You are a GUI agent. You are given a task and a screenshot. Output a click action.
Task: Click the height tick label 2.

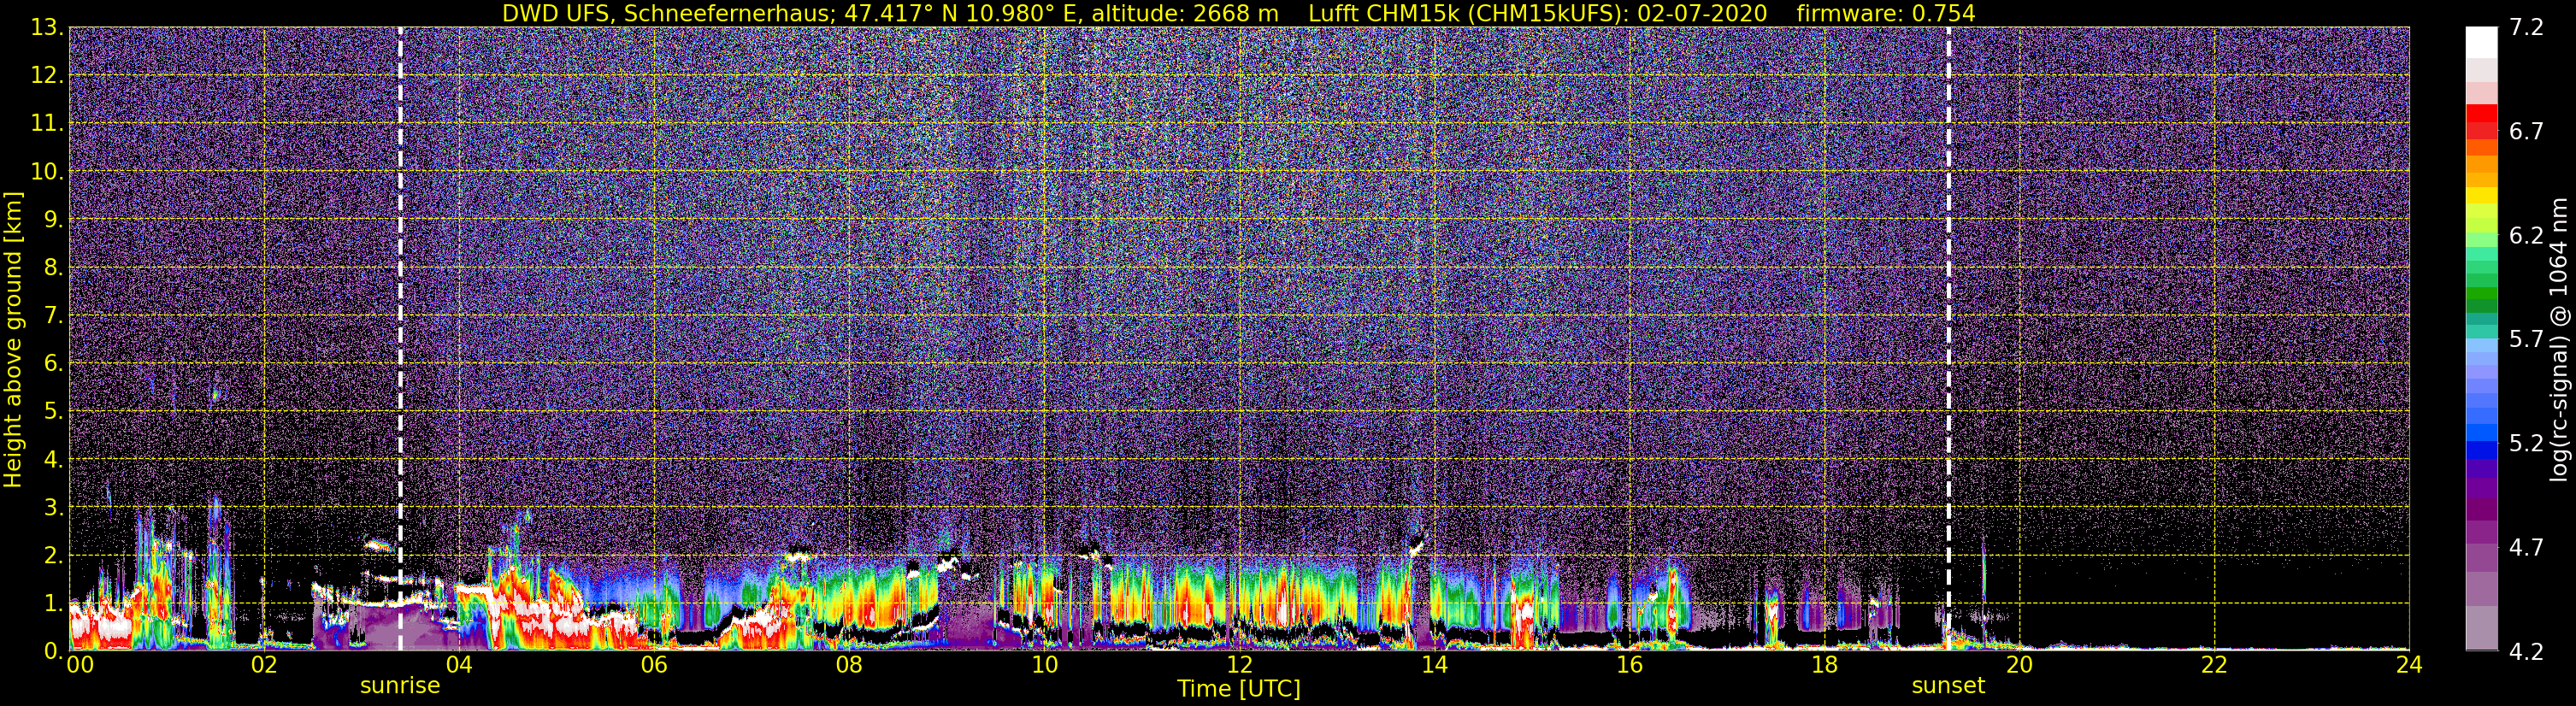point(52,556)
